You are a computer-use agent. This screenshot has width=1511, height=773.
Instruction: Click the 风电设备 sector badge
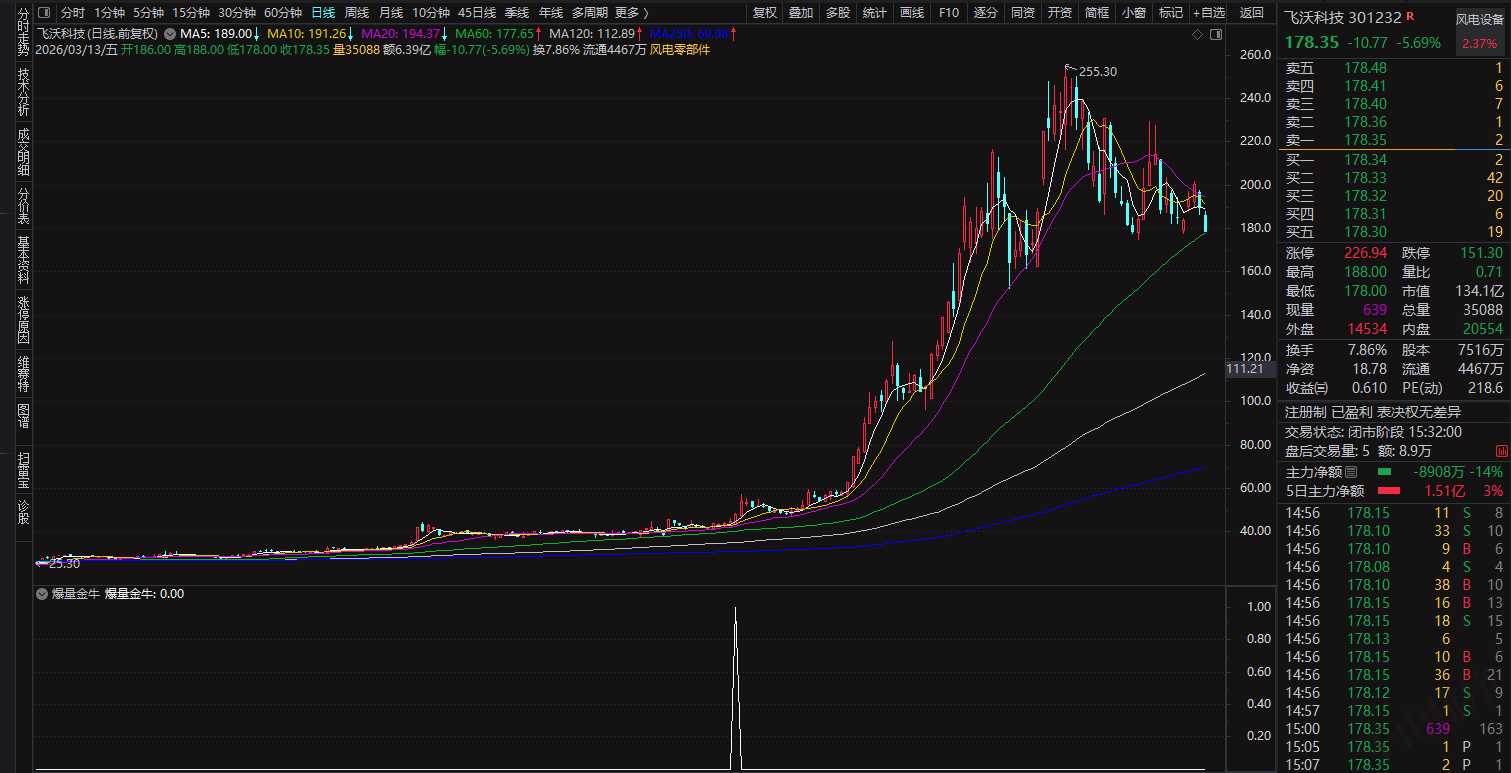point(1480,18)
